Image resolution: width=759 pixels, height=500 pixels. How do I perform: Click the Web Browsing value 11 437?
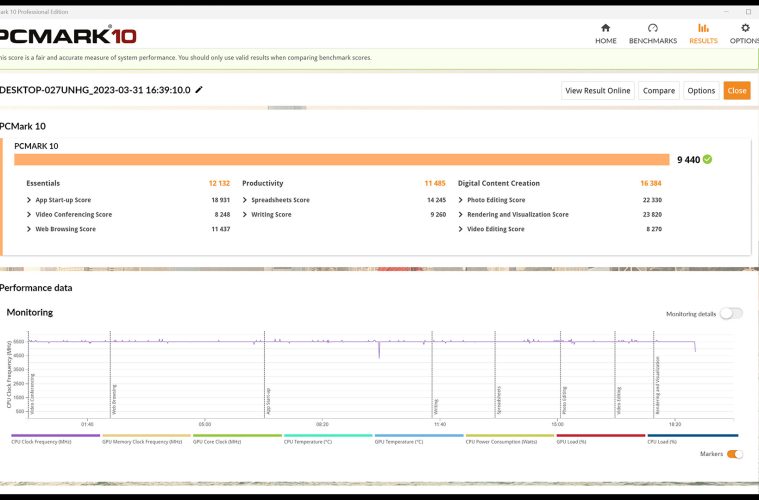[x=221, y=229]
